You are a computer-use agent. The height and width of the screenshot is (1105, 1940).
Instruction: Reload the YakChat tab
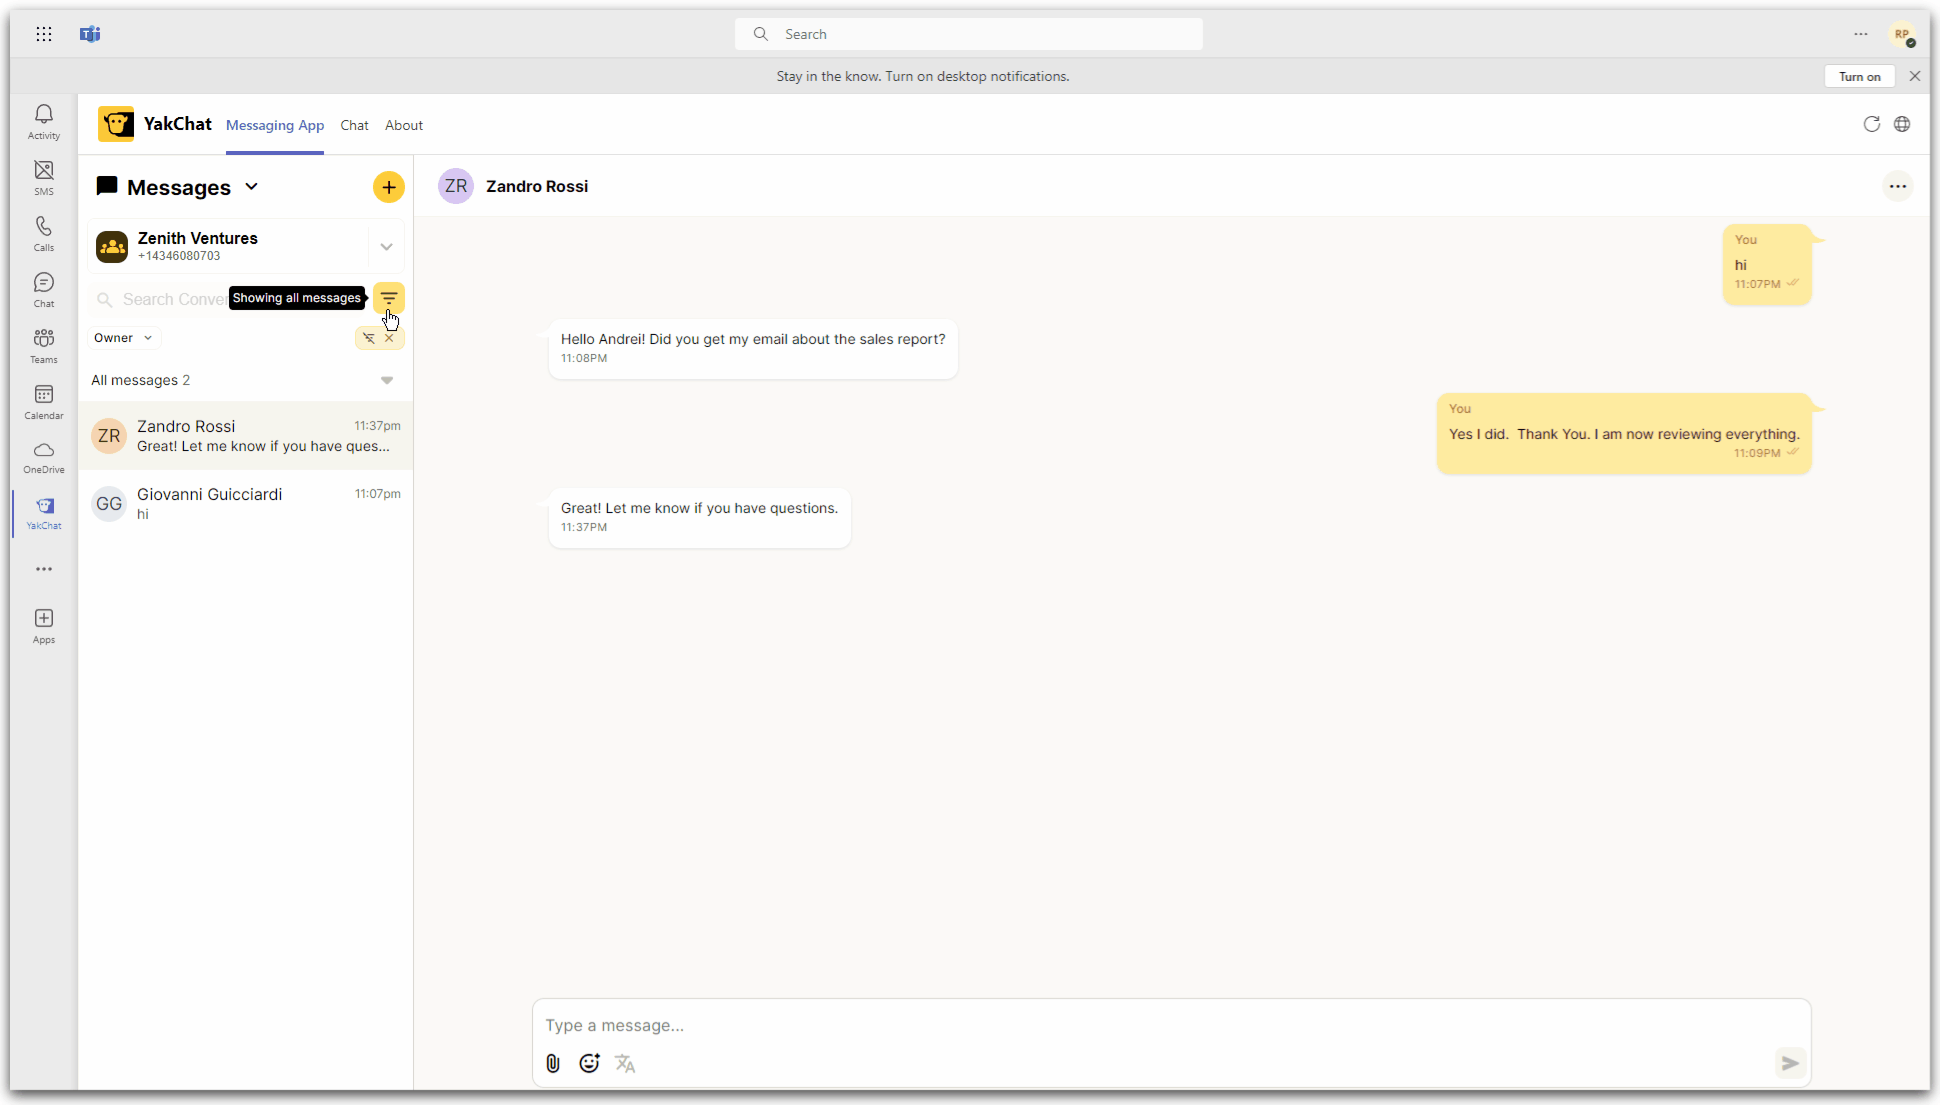click(x=1872, y=124)
